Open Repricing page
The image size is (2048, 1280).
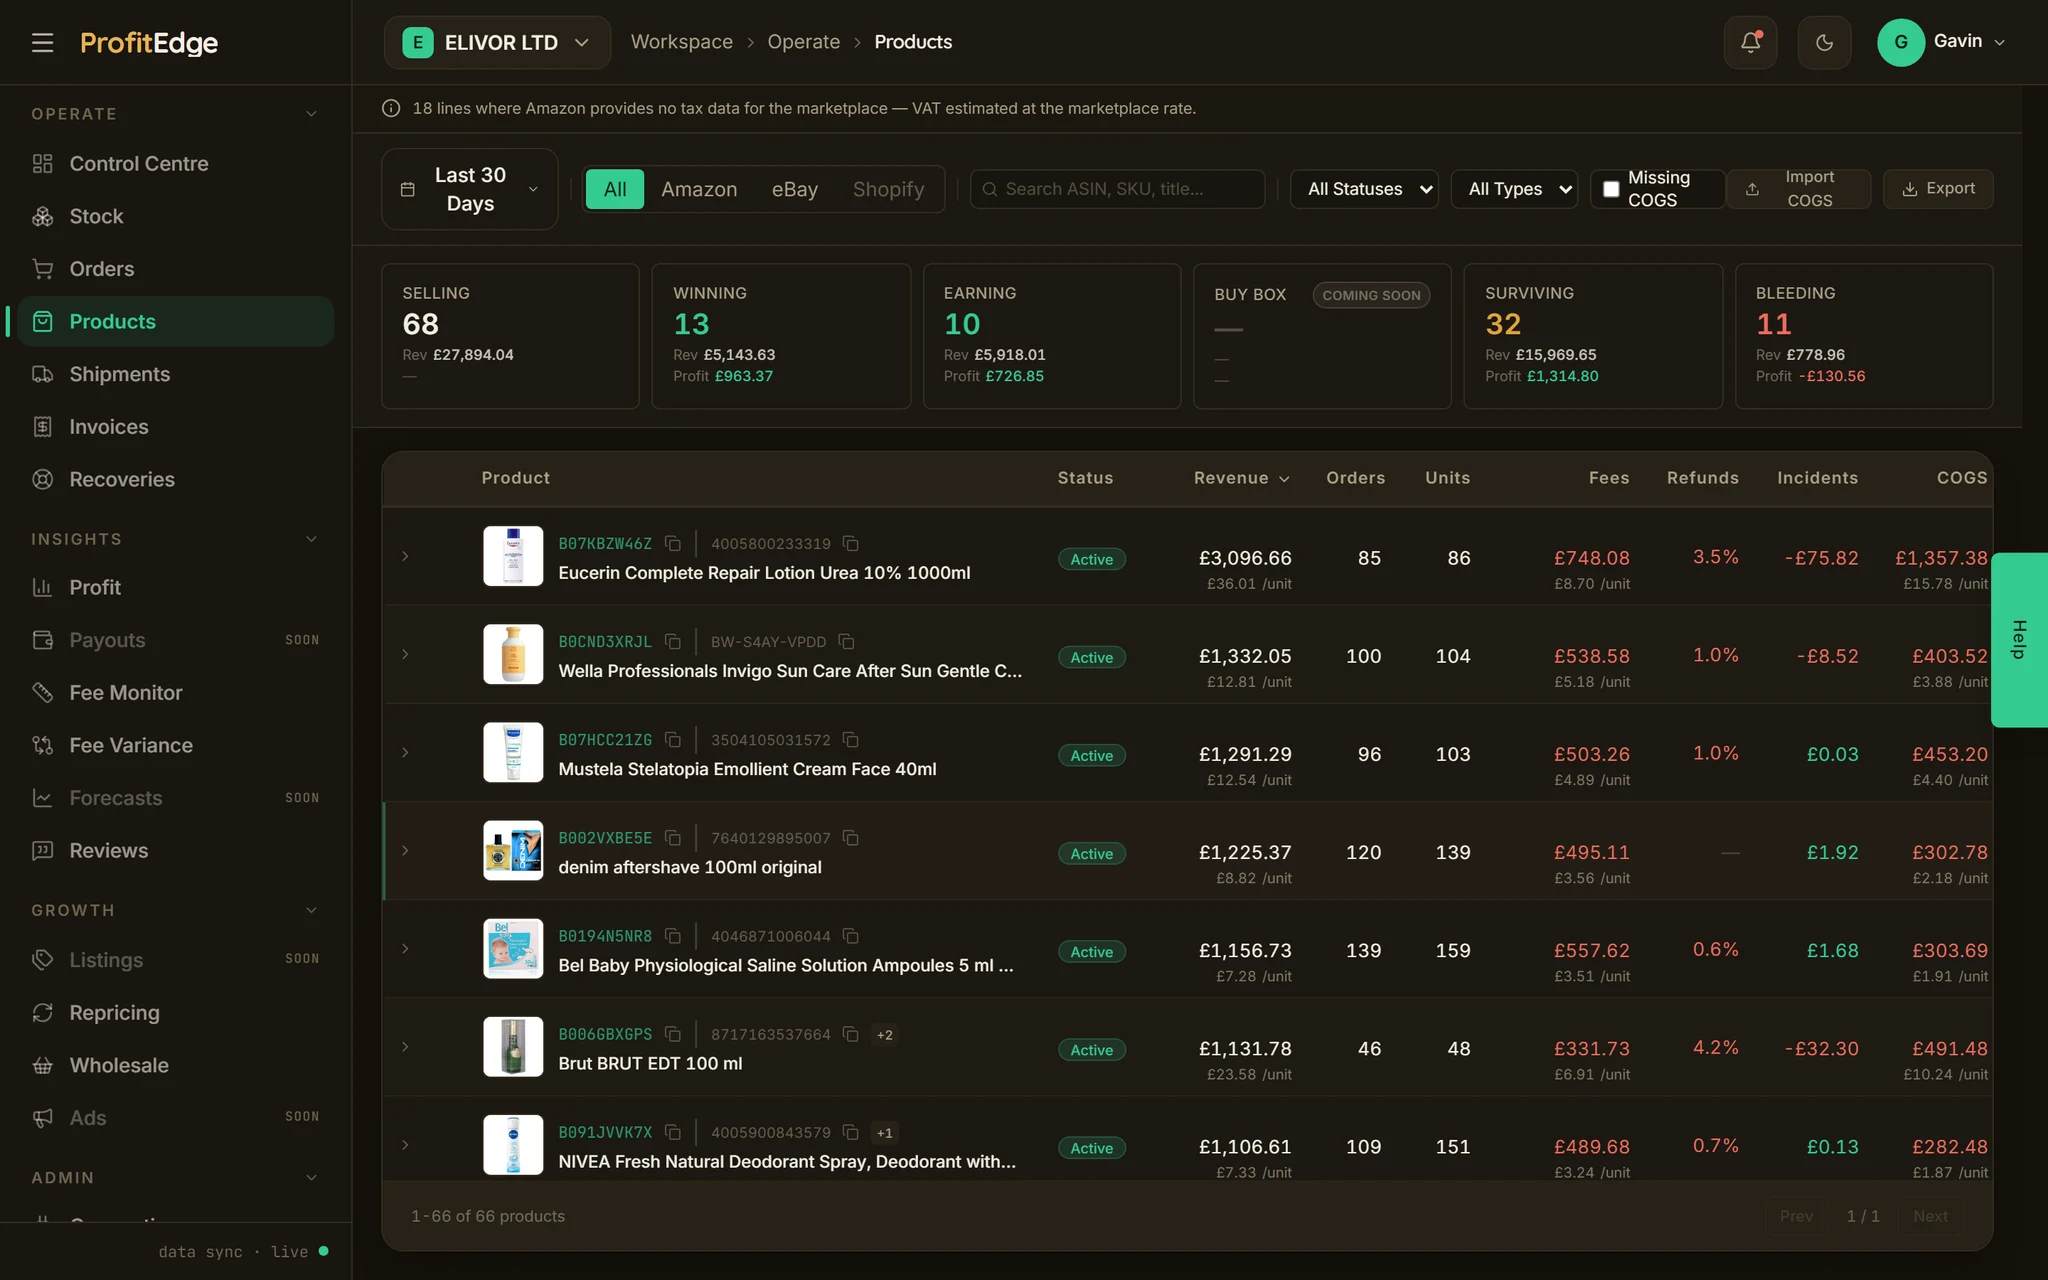click(175, 1012)
